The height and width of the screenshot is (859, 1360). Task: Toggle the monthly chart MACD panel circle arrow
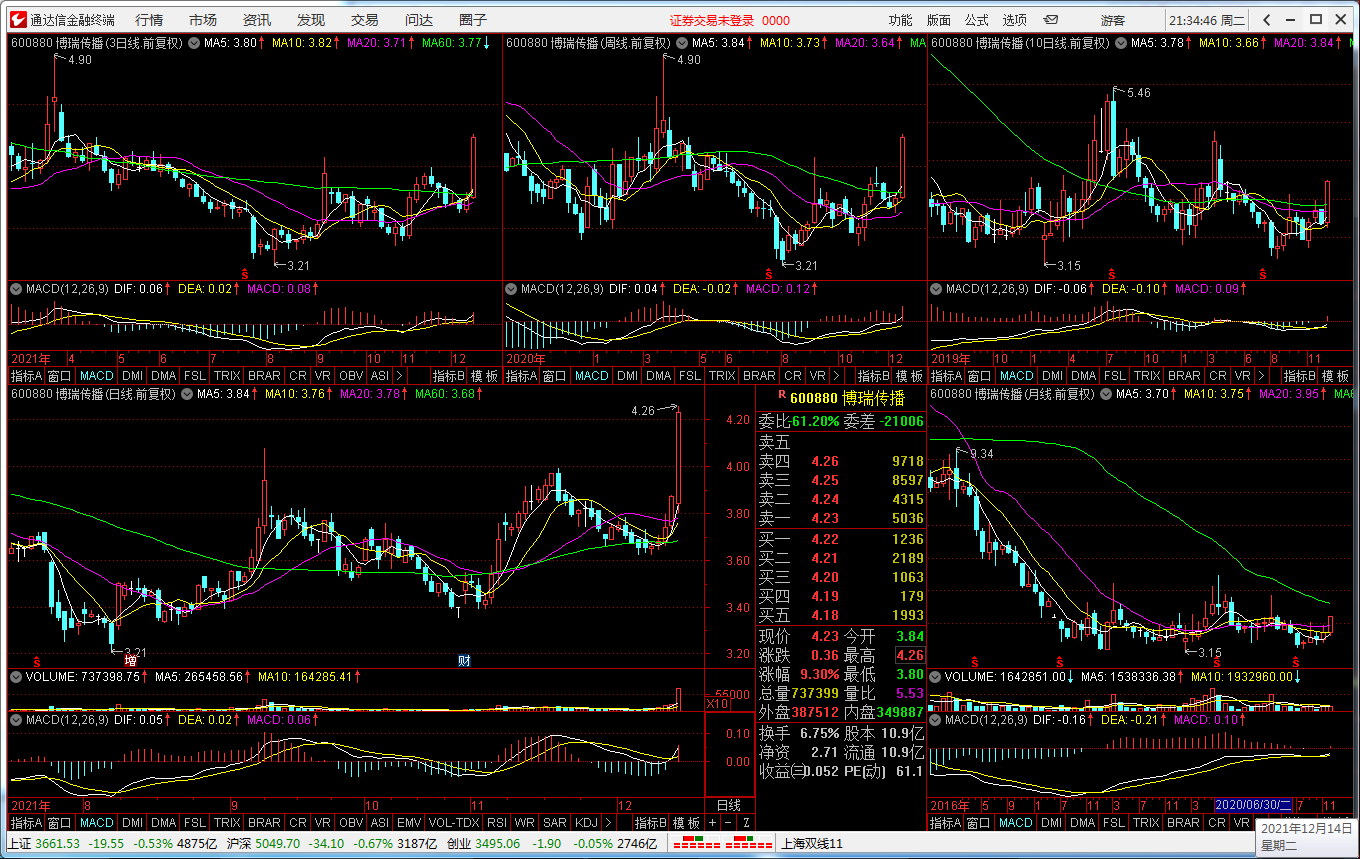[936, 720]
